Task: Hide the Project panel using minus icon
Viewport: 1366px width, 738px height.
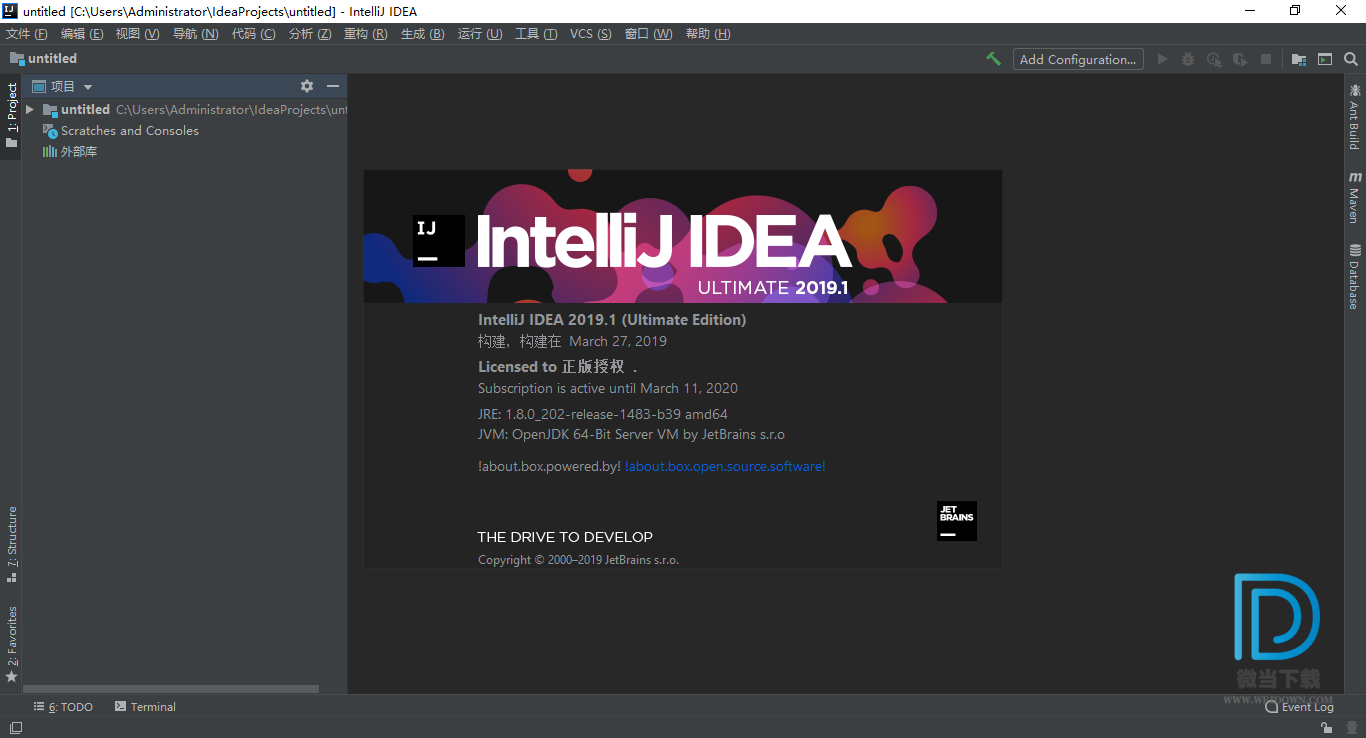Action: (333, 86)
